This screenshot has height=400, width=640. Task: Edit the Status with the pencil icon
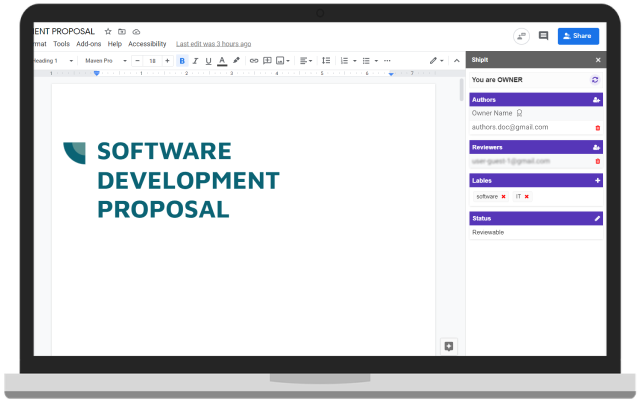tap(597, 218)
